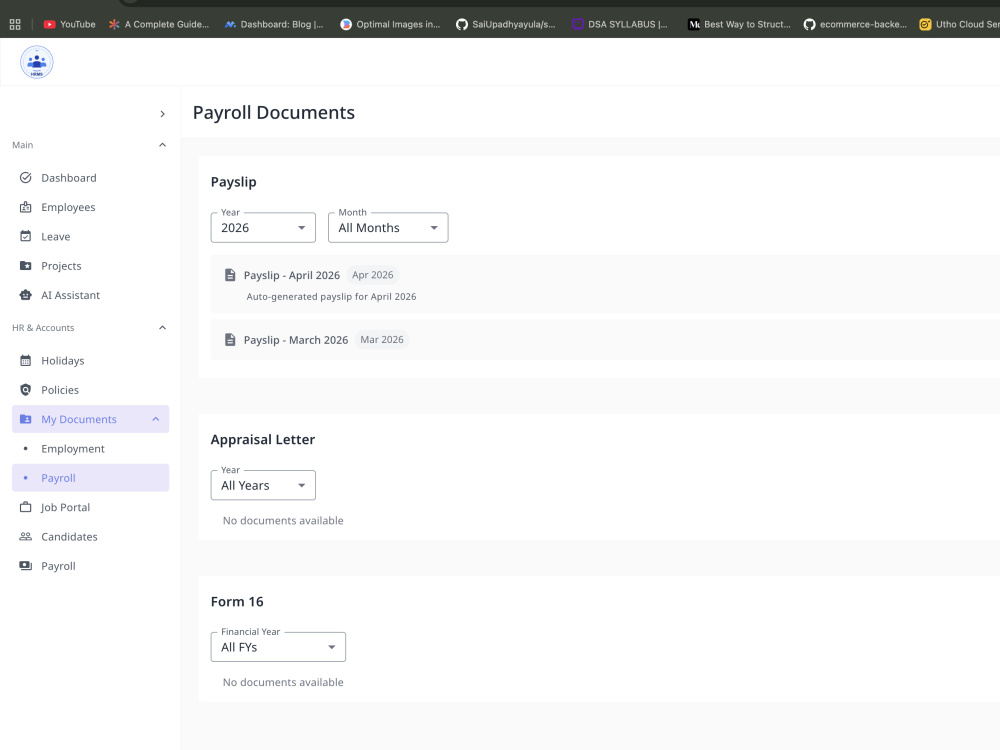Click the Job Portal briefcase icon
This screenshot has width=1000, height=750.
point(26,507)
